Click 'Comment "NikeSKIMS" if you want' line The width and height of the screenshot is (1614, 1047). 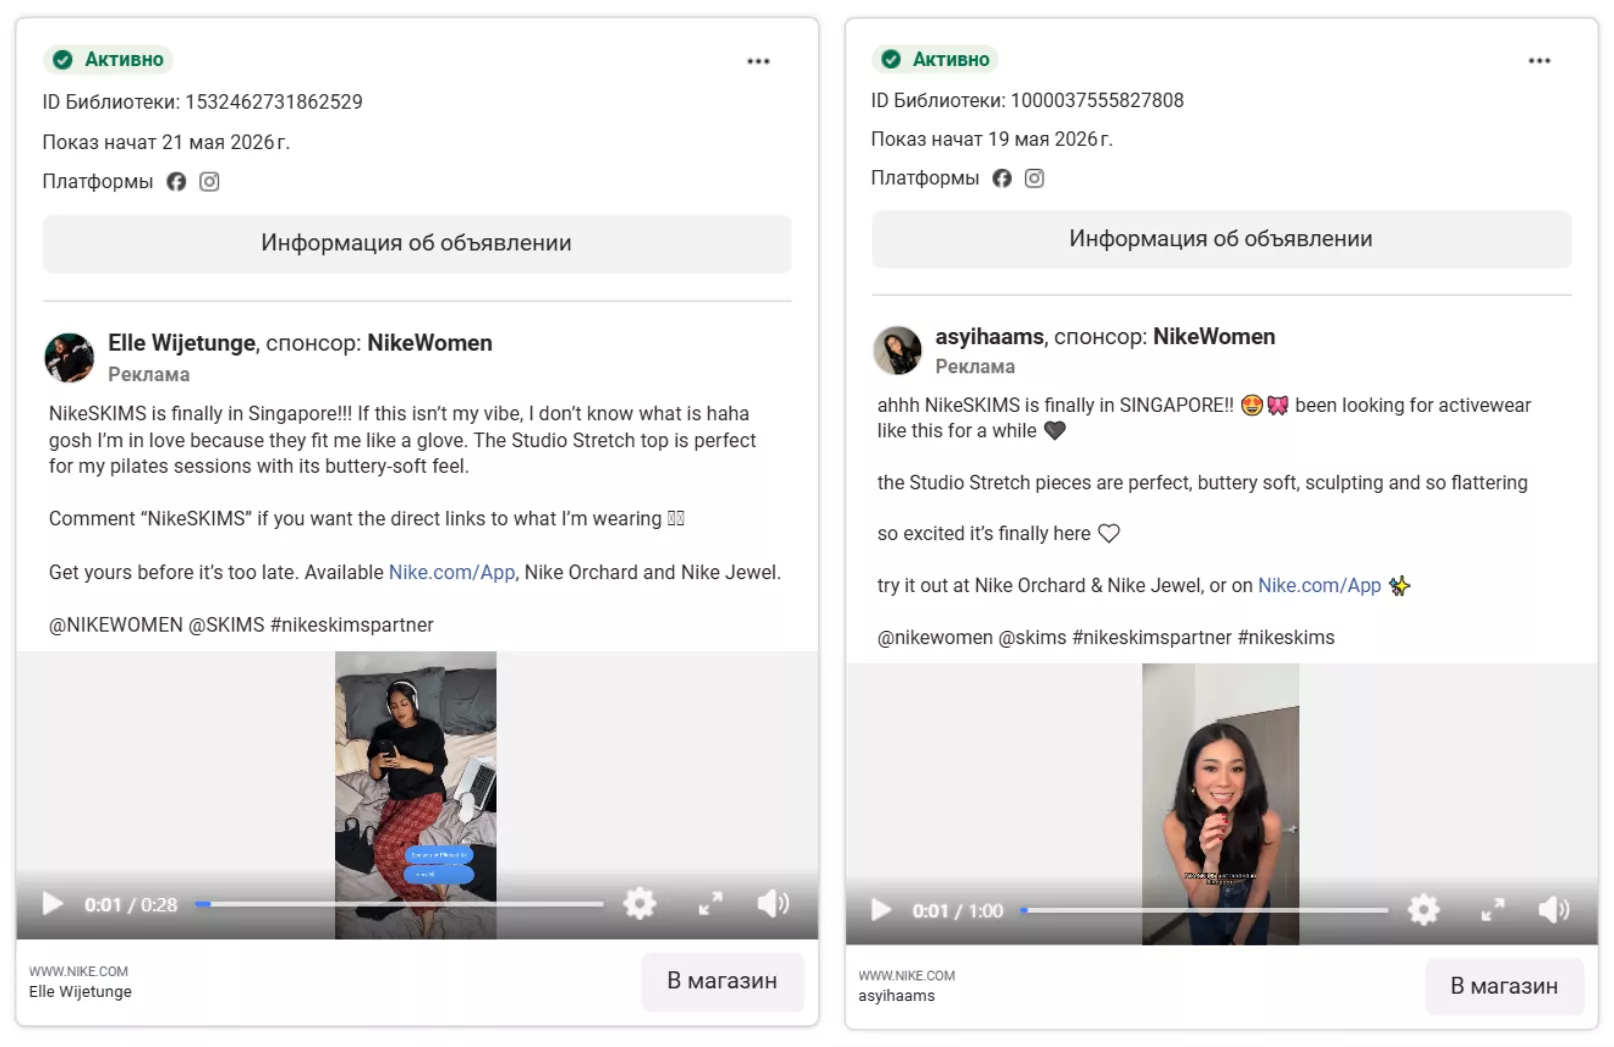pyautogui.click(x=366, y=519)
